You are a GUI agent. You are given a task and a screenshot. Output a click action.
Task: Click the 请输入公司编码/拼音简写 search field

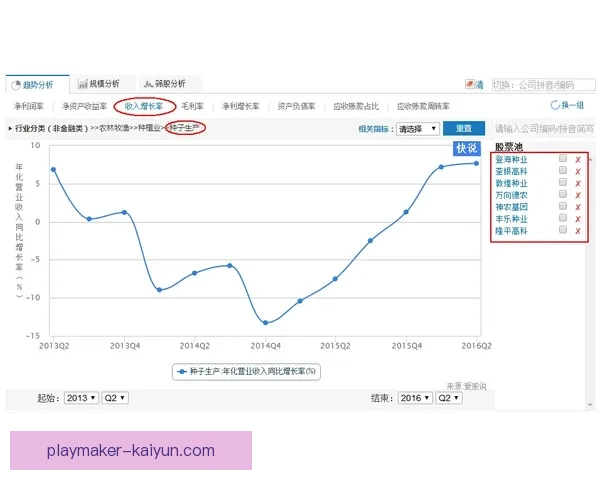[544, 129]
